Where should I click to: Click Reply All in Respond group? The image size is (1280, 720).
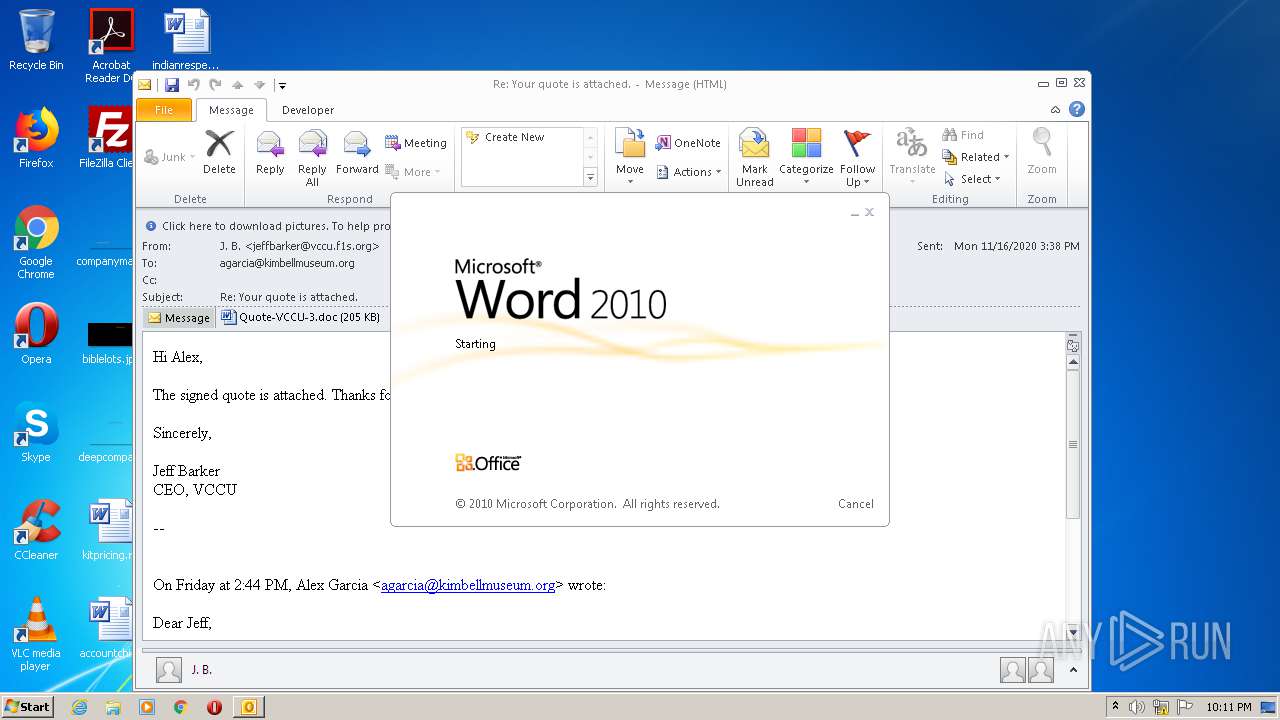(312, 158)
